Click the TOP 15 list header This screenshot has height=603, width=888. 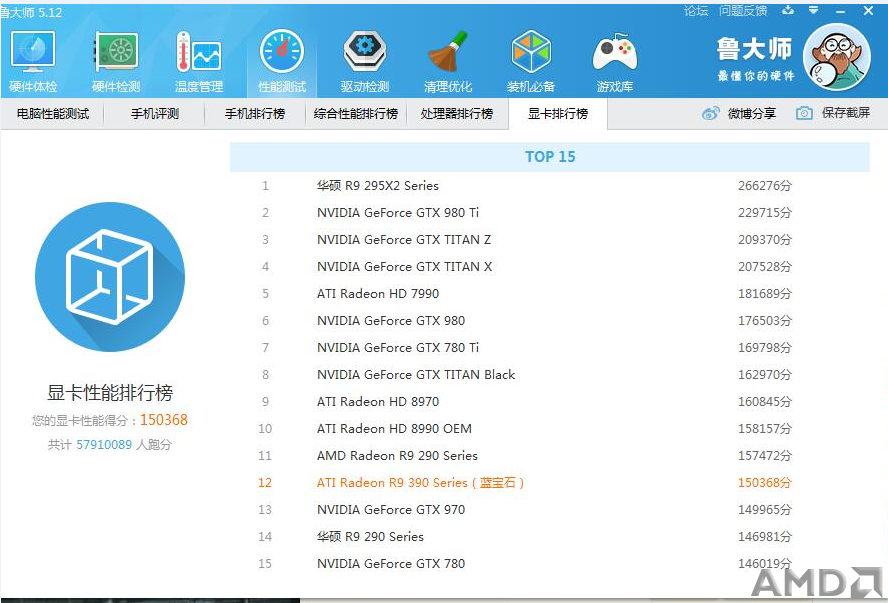550,157
